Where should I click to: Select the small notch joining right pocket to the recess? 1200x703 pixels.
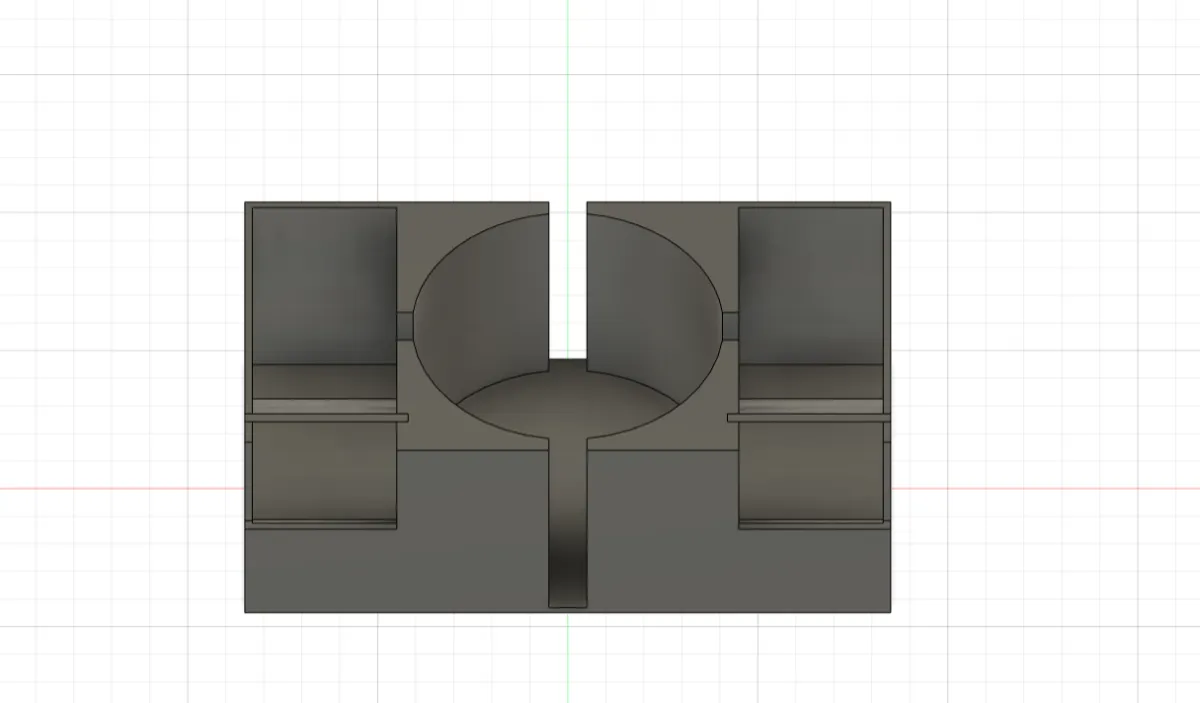[730, 325]
